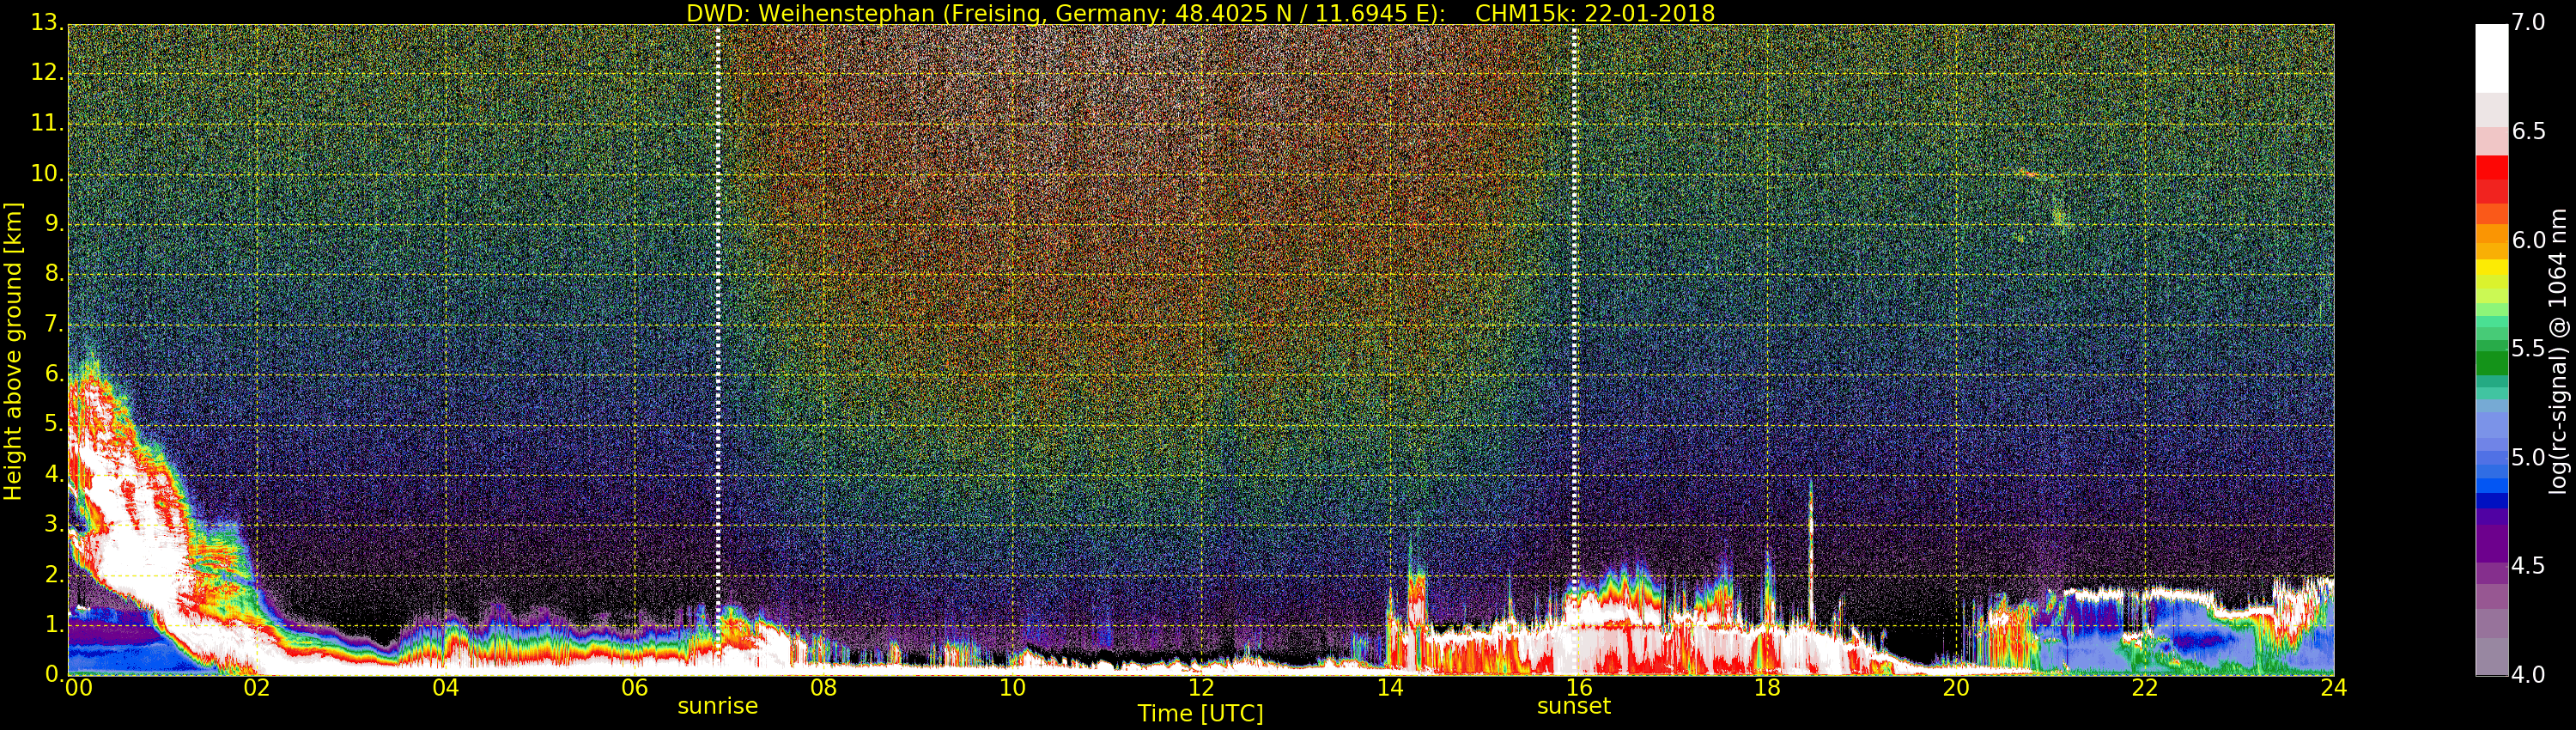Click the colorbar tick value '6.5'

[2529, 132]
